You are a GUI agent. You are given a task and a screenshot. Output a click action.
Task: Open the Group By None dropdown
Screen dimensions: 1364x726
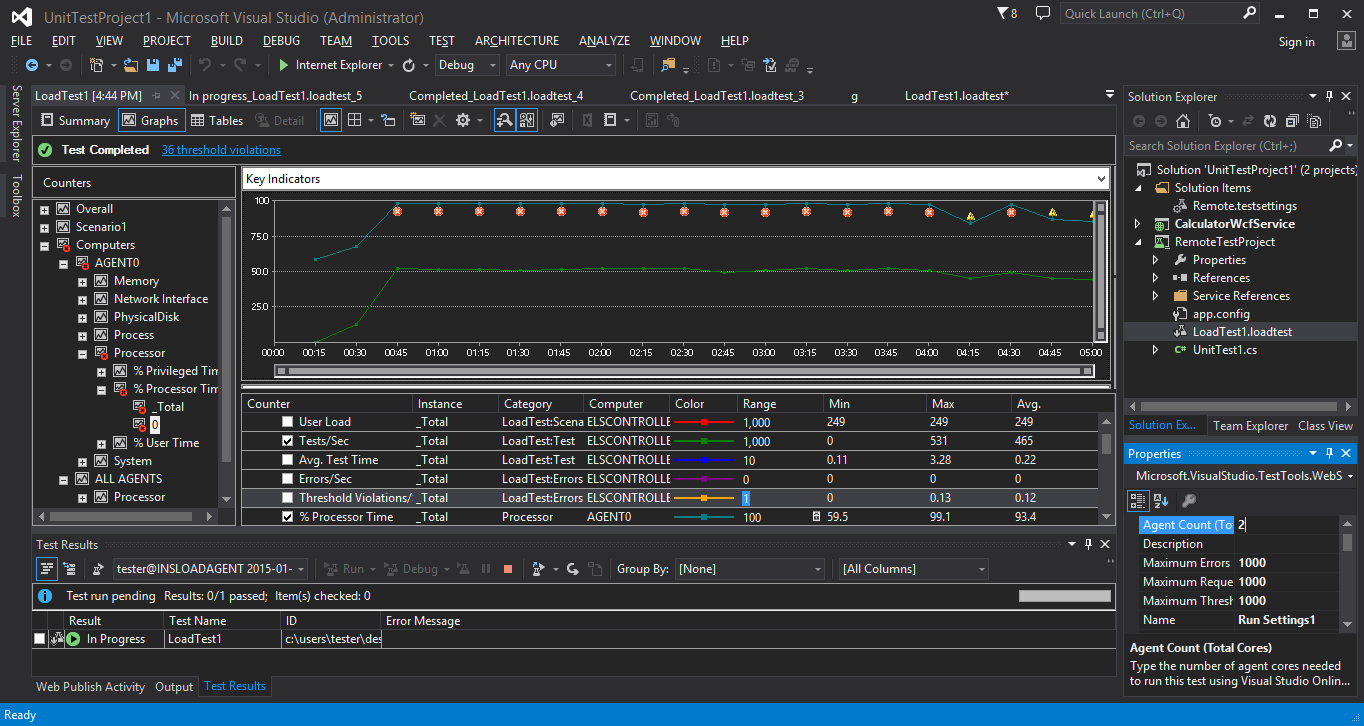[x=750, y=569]
